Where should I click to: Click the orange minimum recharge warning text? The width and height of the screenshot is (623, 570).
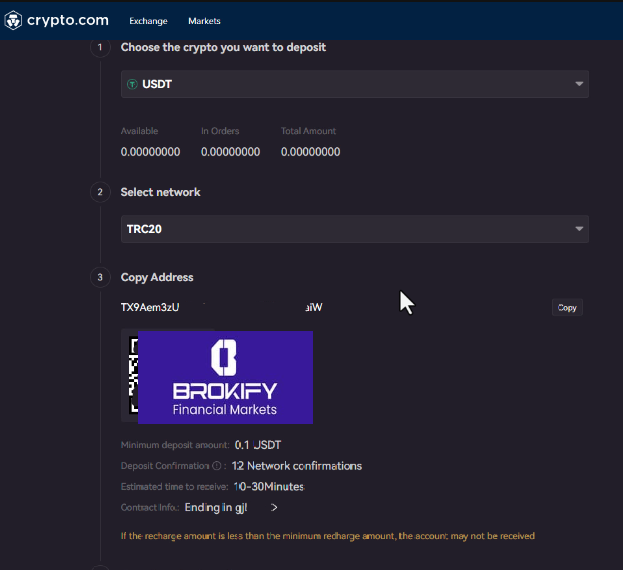(x=327, y=536)
